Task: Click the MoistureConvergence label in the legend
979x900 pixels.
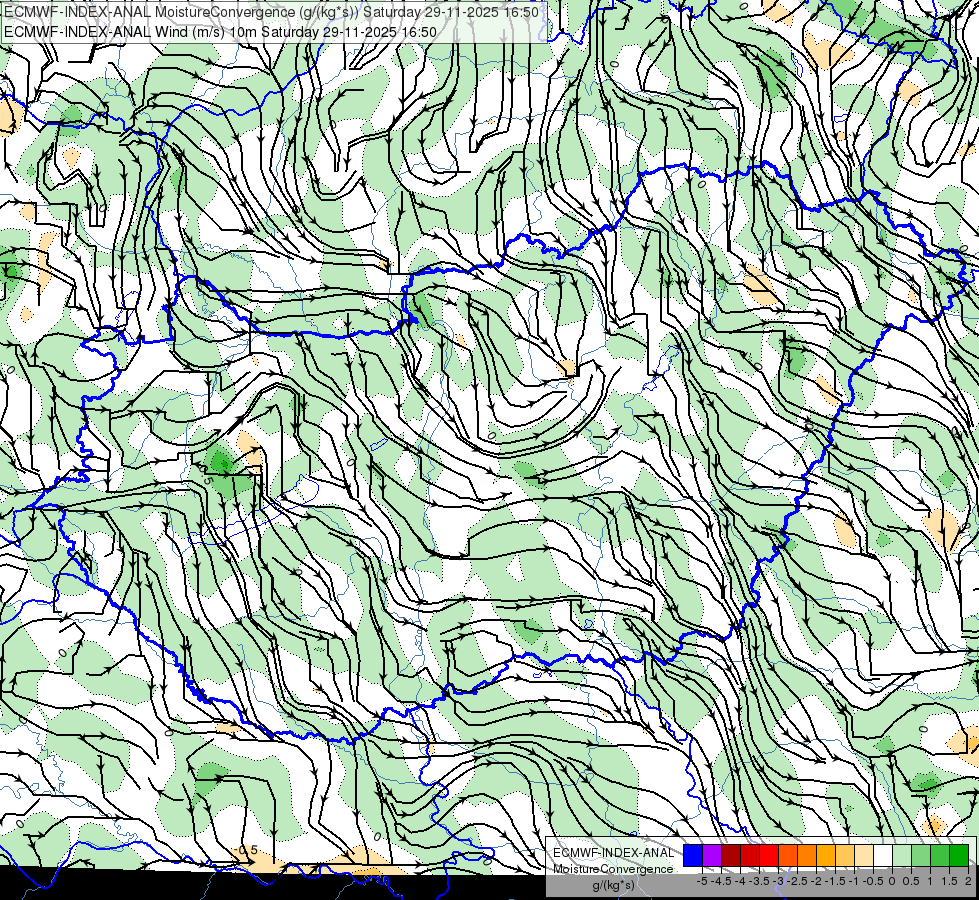Action: pos(613,869)
